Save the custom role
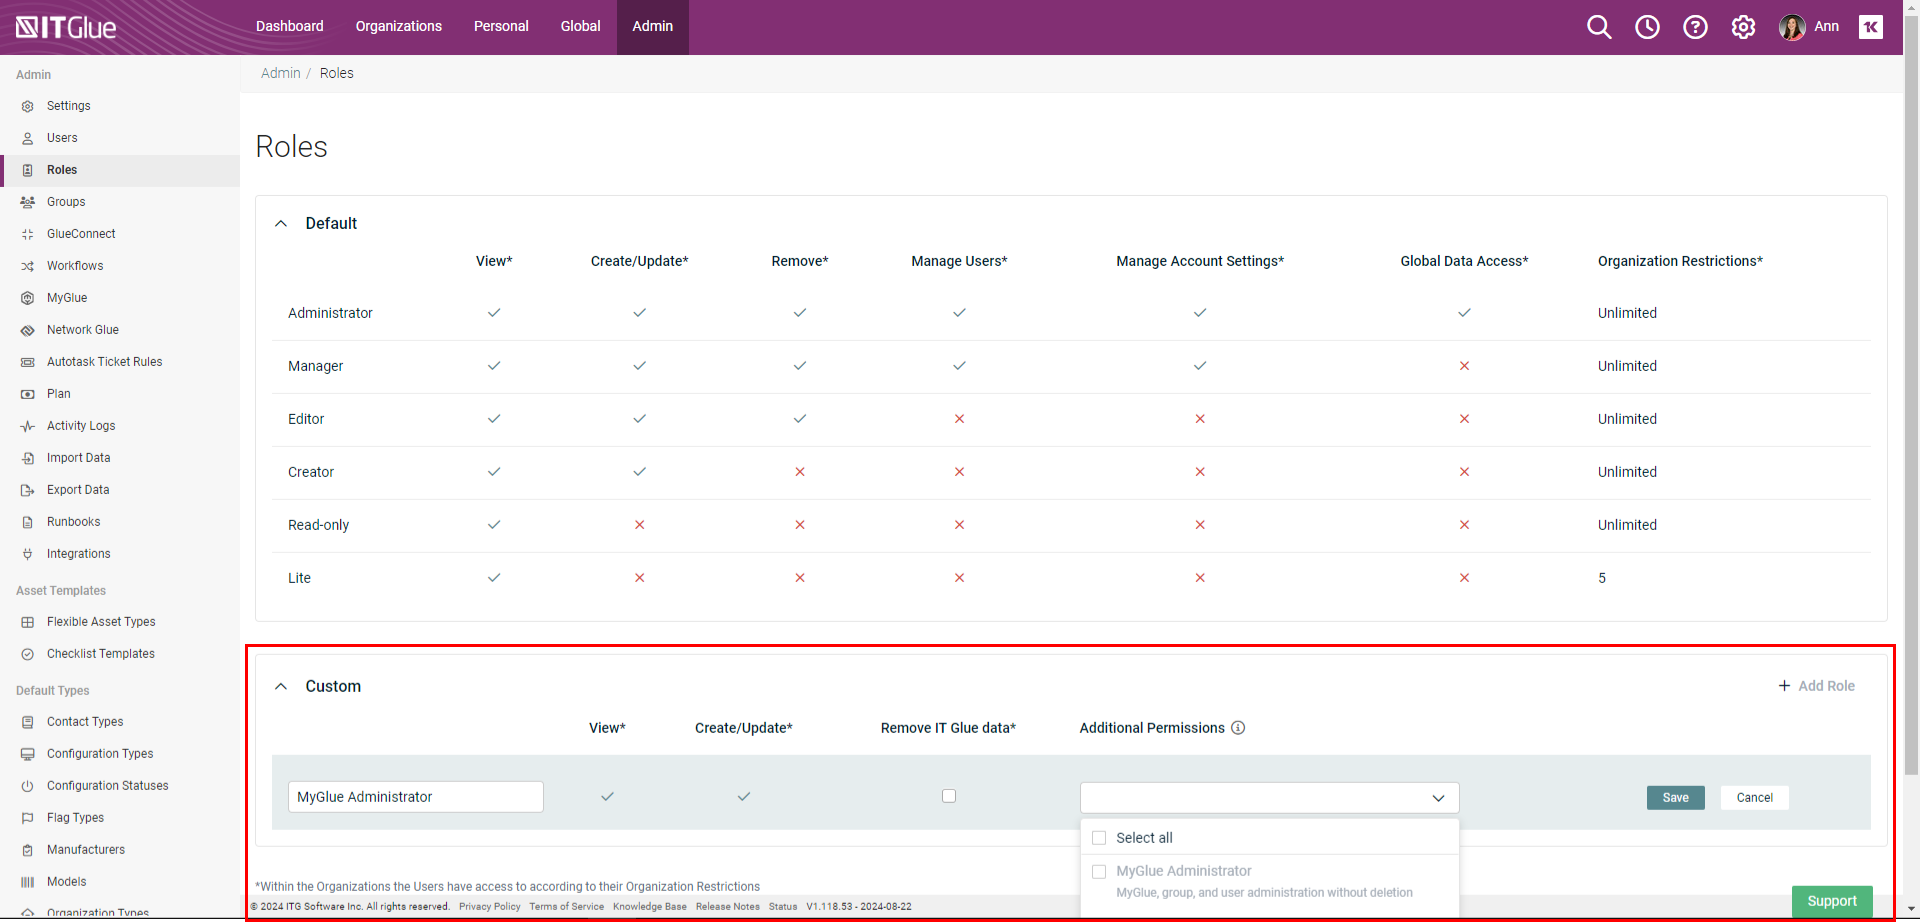1920x922 pixels. (x=1675, y=798)
